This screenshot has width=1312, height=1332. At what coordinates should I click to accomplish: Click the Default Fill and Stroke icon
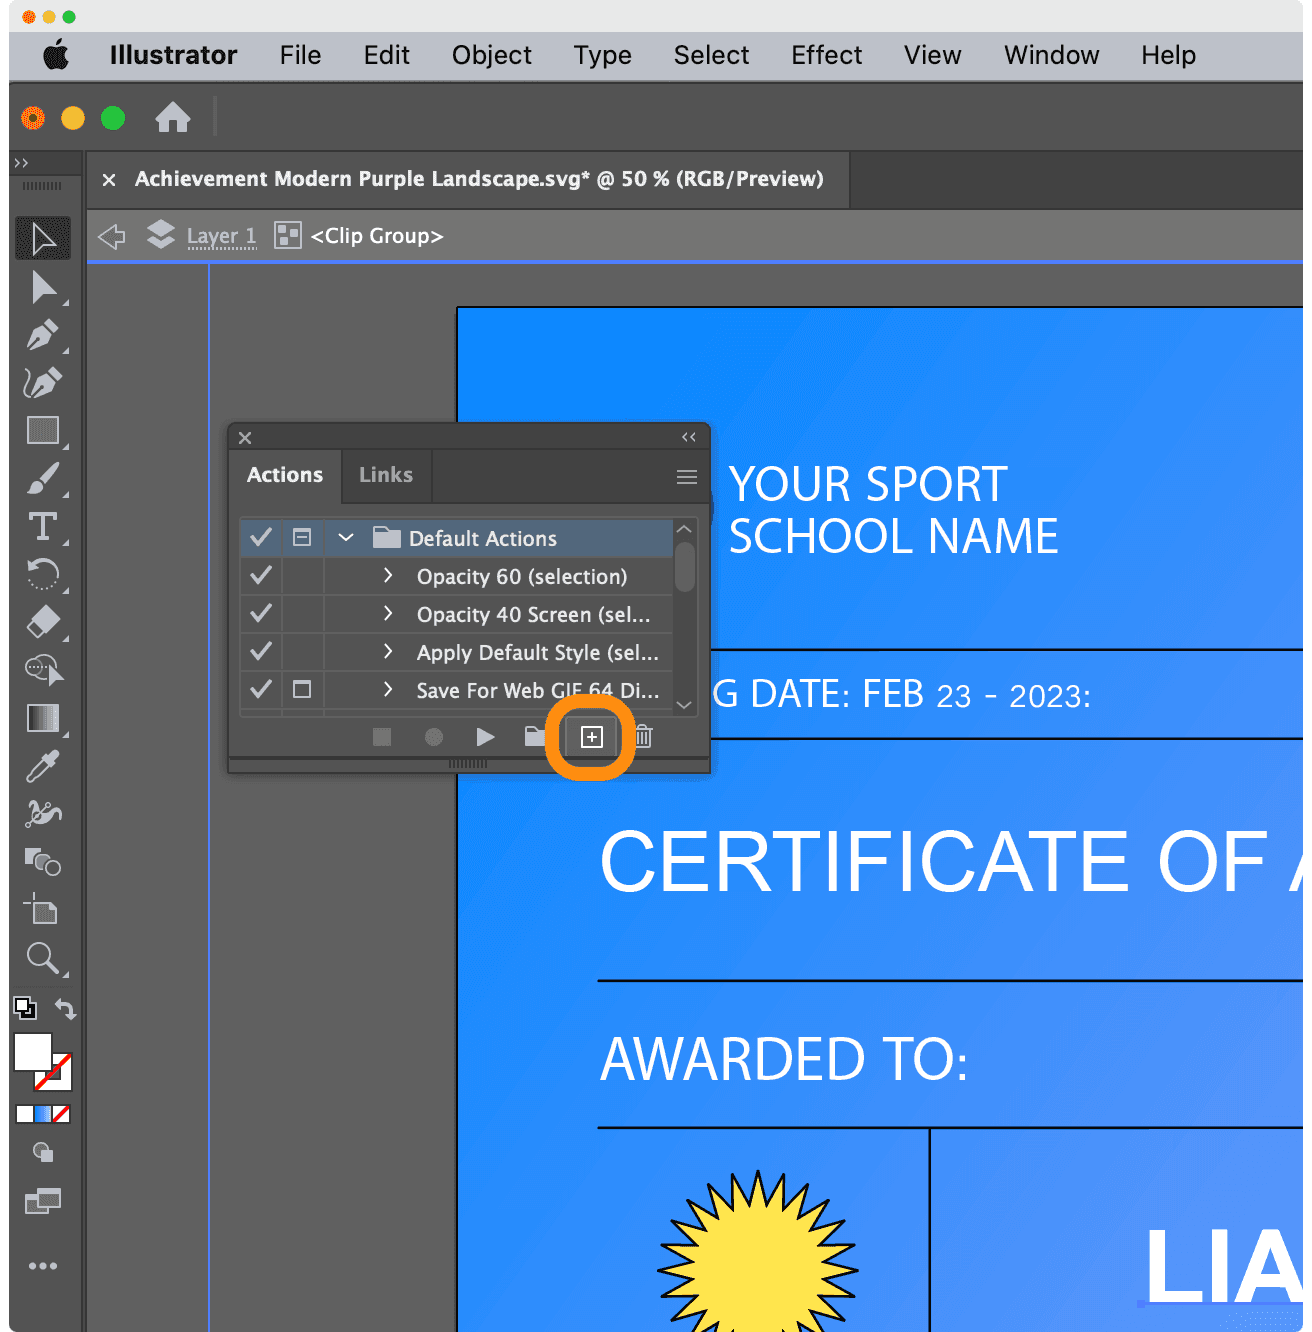tap(25, 1008)
